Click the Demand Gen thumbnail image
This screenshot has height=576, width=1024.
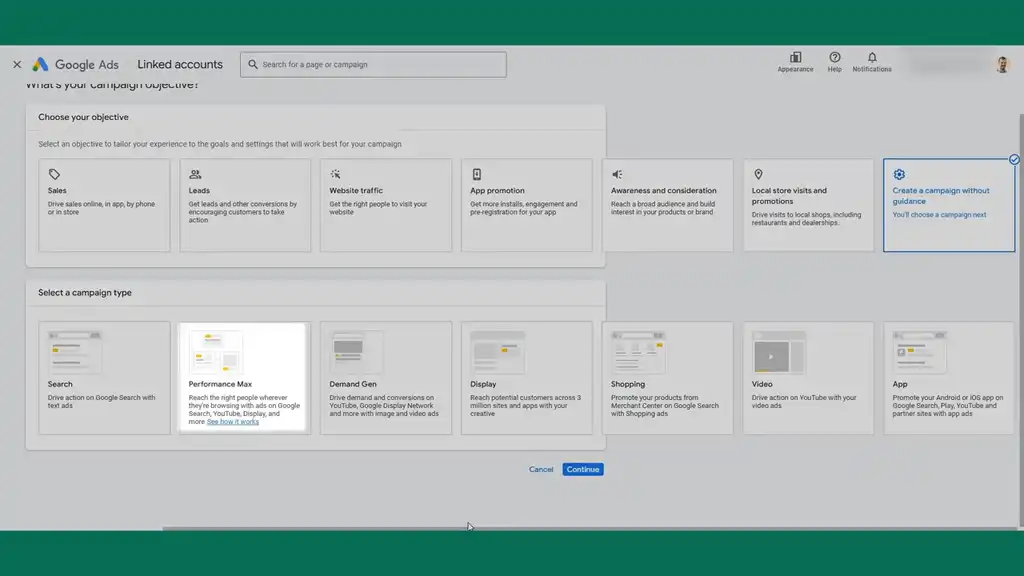click(x=357, y=352)
